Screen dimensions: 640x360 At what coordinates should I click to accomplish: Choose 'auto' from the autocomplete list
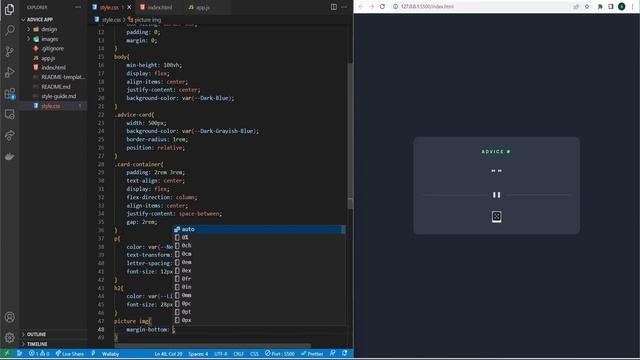click(x=259, y=229)
